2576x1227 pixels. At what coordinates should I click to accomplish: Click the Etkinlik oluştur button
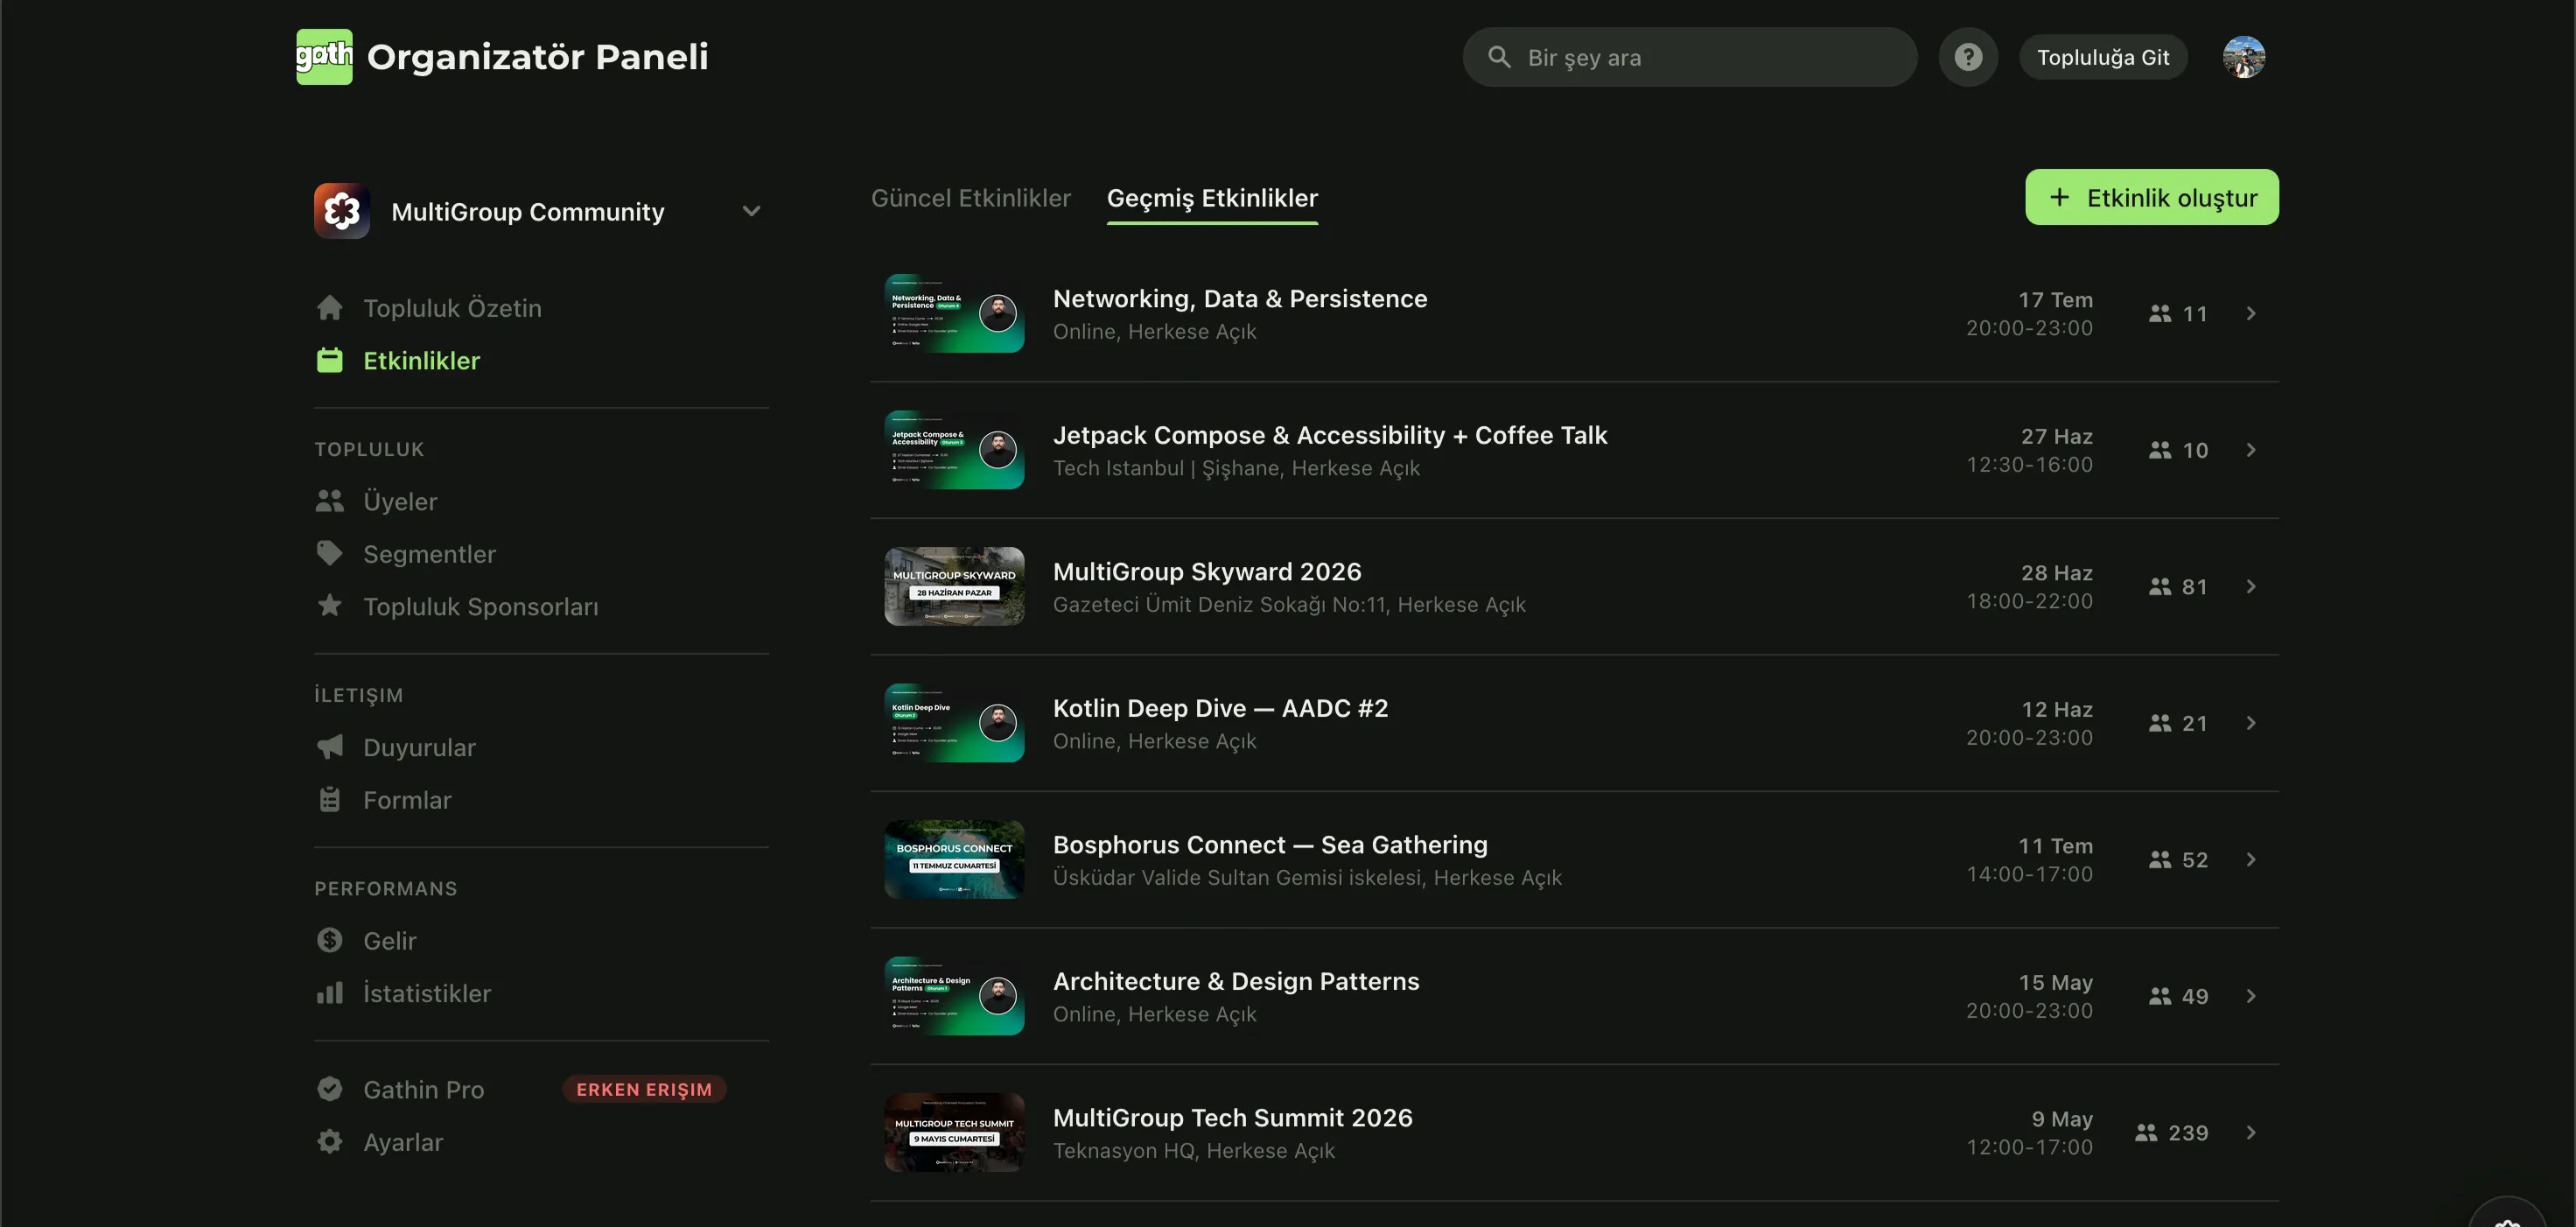click(x=2152, y=197)
